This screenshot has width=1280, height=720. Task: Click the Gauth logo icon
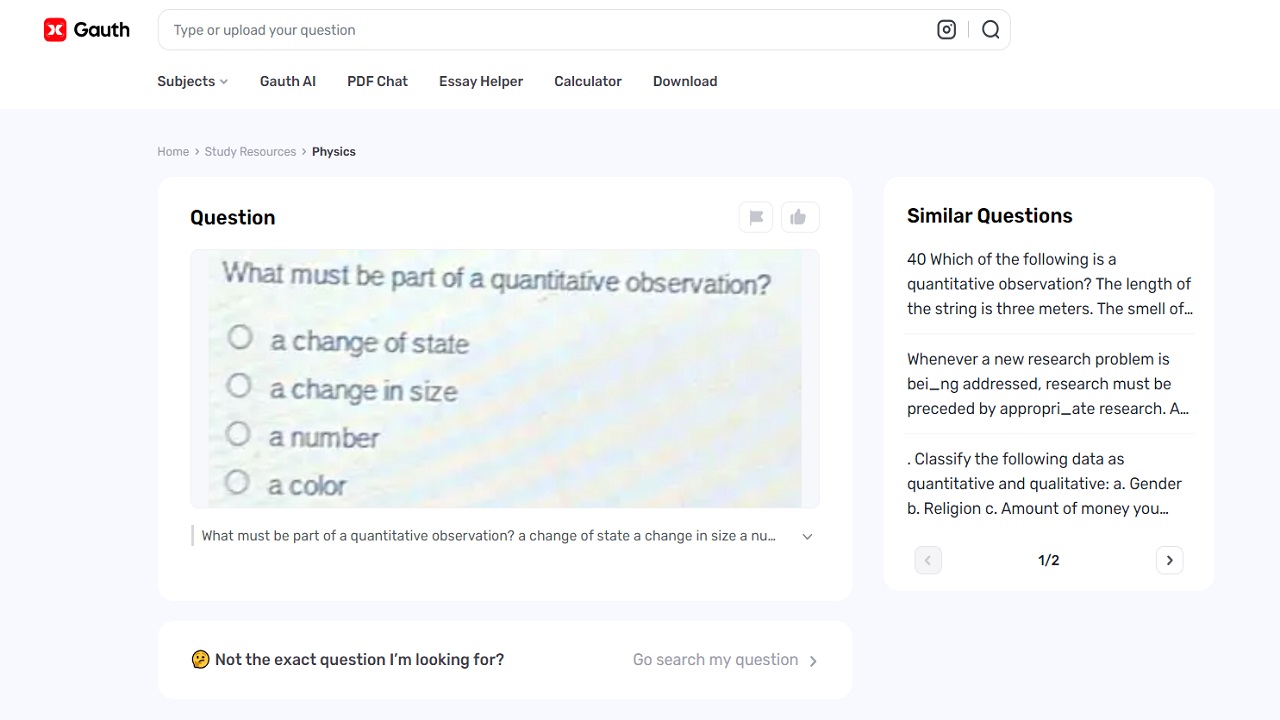tap(56, 29)
